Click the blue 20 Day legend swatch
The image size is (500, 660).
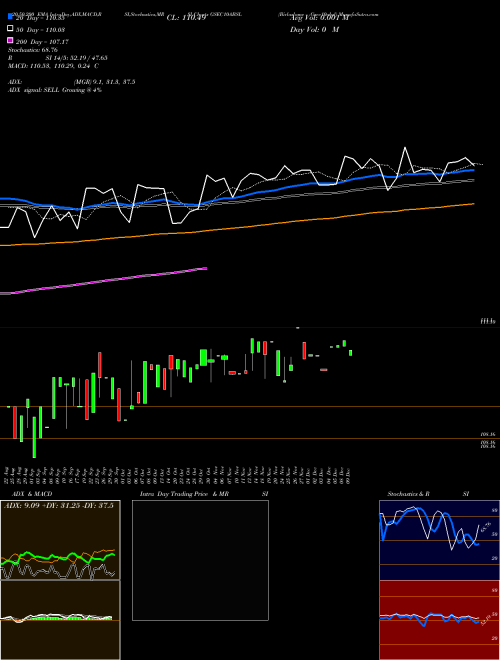coord(11,16)
